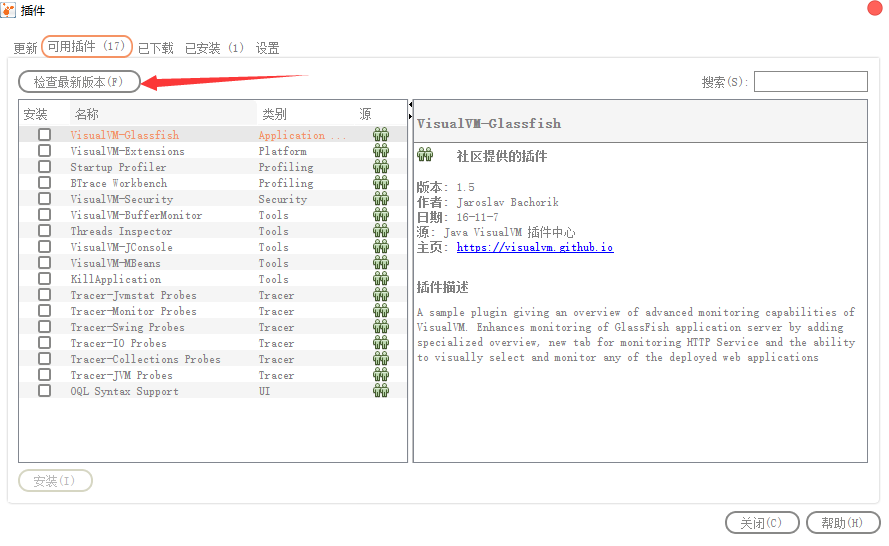Check the VisualVM-Extensions install checkbox

(44, 150)
